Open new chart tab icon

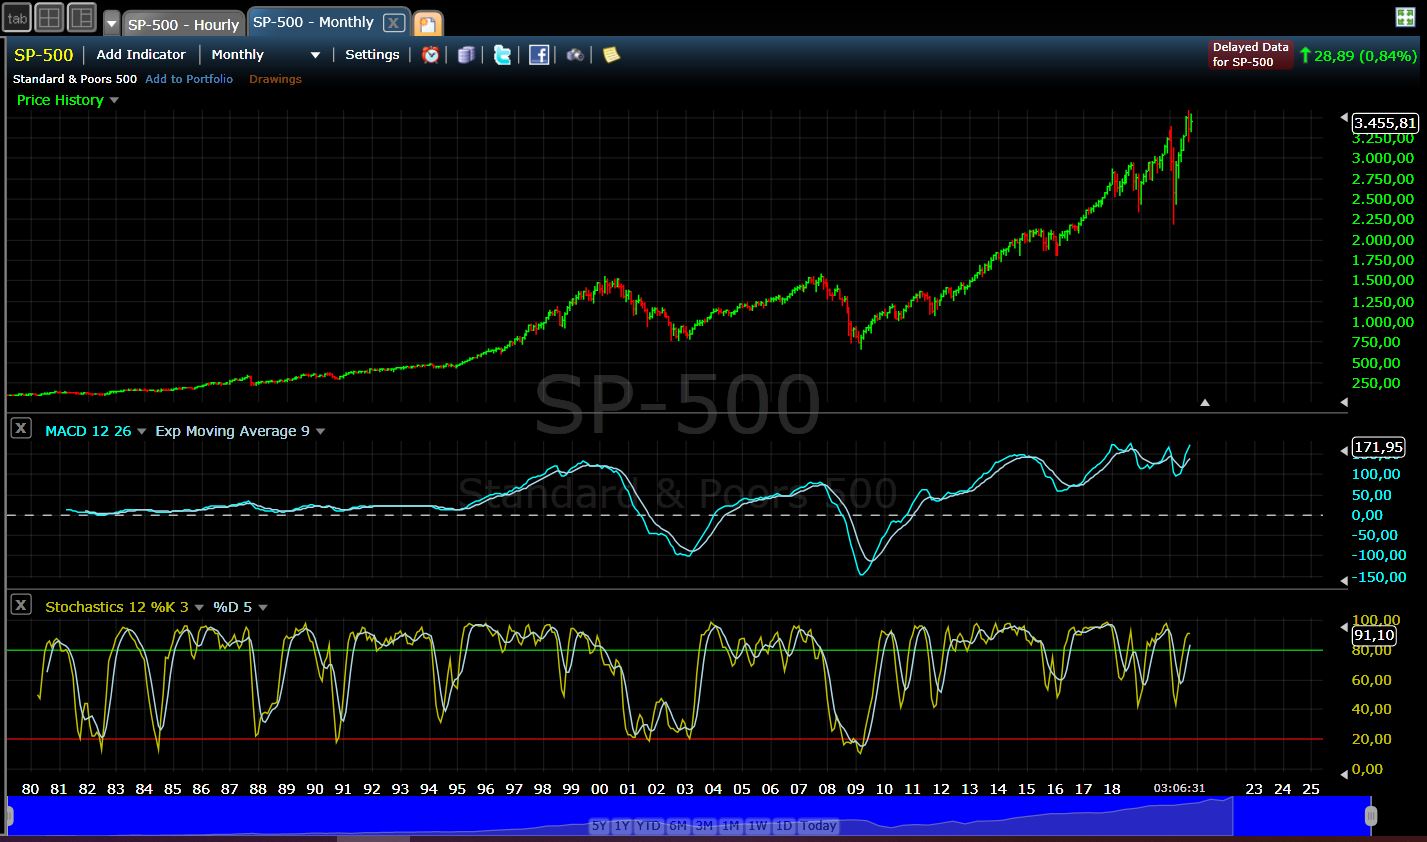pos(427,24)
